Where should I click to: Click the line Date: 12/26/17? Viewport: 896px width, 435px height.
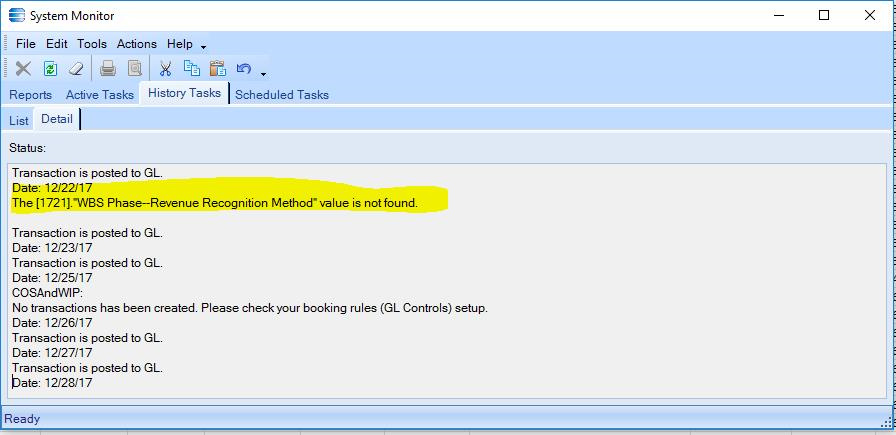(x=52, y=323)
